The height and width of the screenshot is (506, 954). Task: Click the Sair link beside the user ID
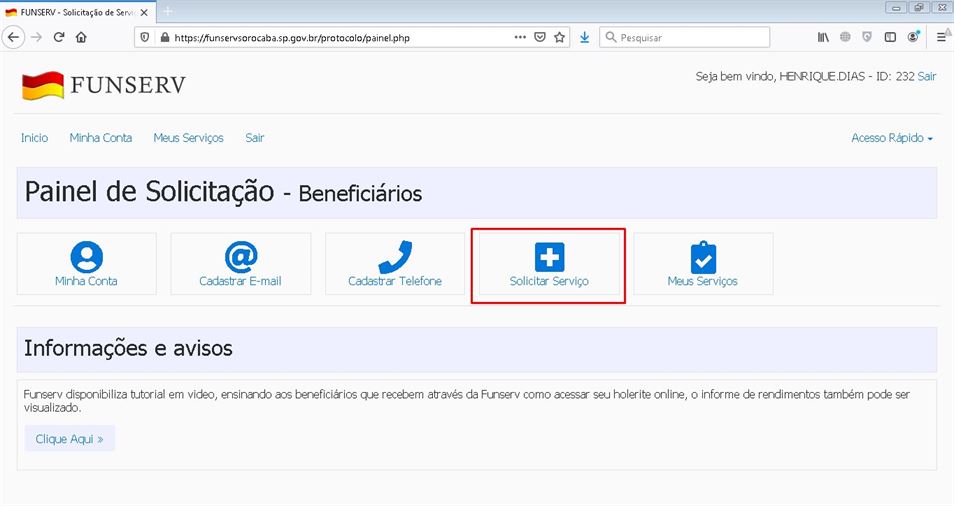(x=927, y=76)
